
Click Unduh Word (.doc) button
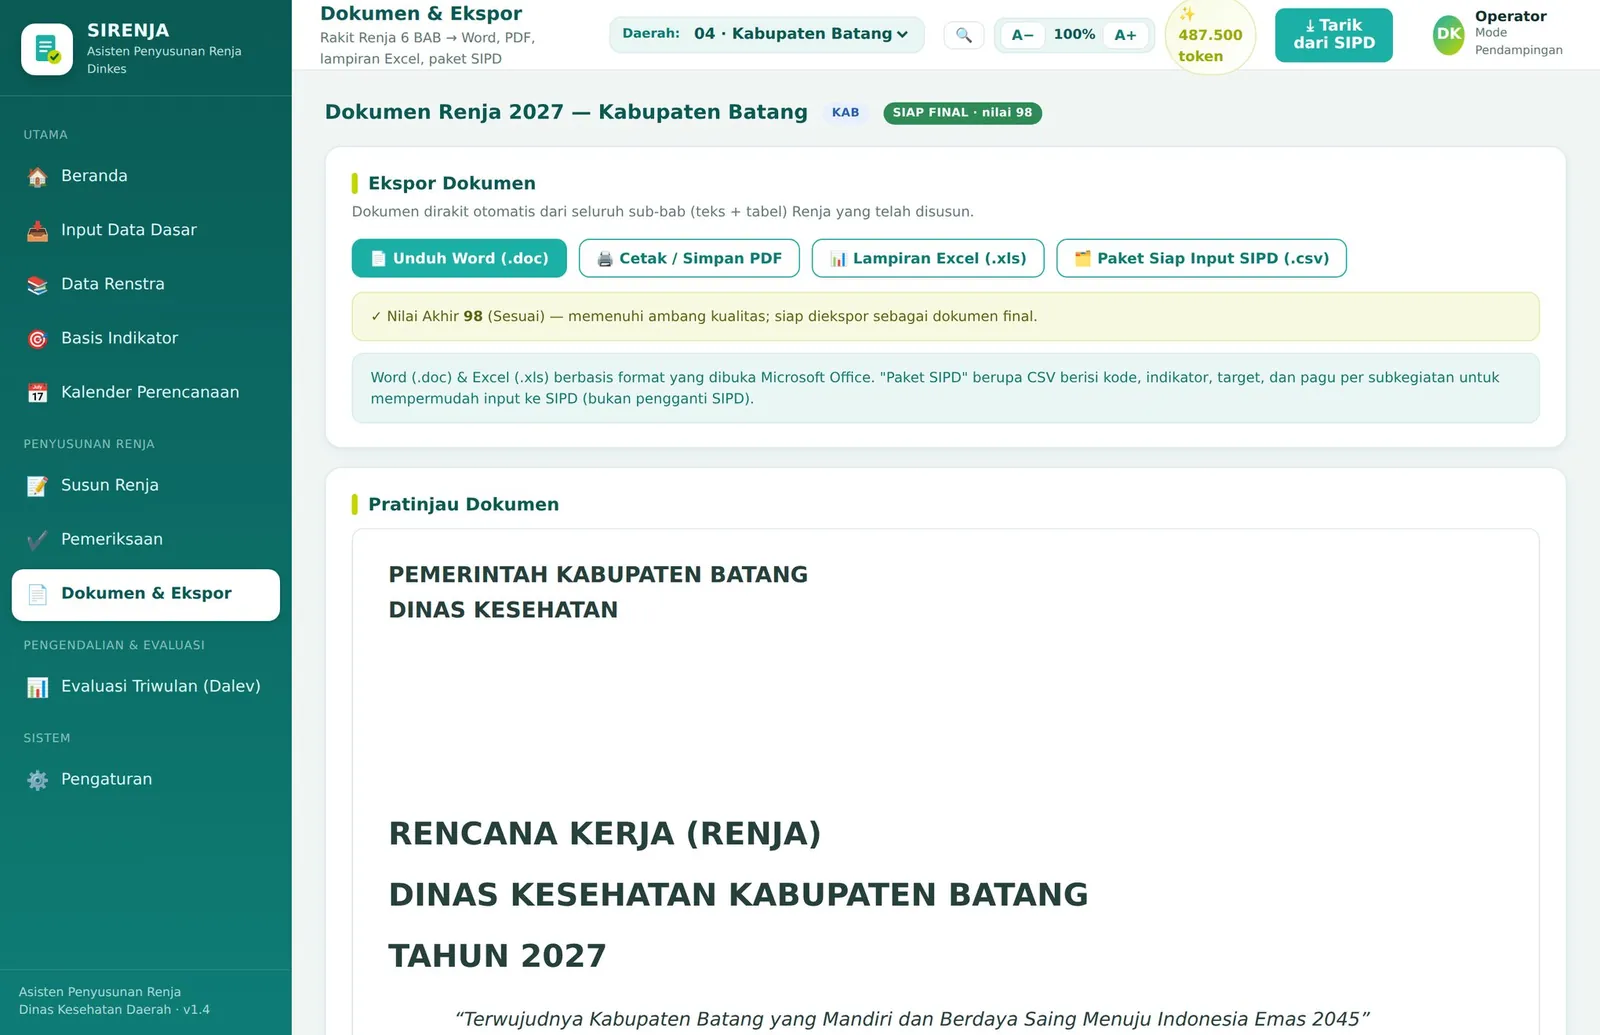click(459, 258)
